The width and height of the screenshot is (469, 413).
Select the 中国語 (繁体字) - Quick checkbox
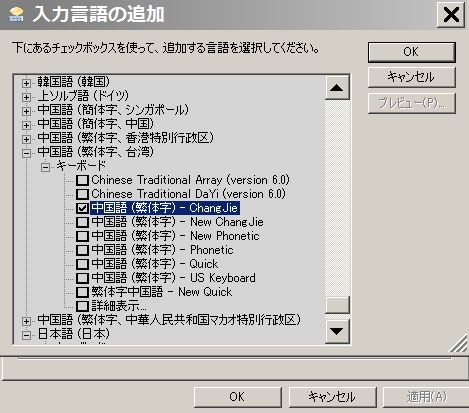pyautogui.click(x=82, y=264)
